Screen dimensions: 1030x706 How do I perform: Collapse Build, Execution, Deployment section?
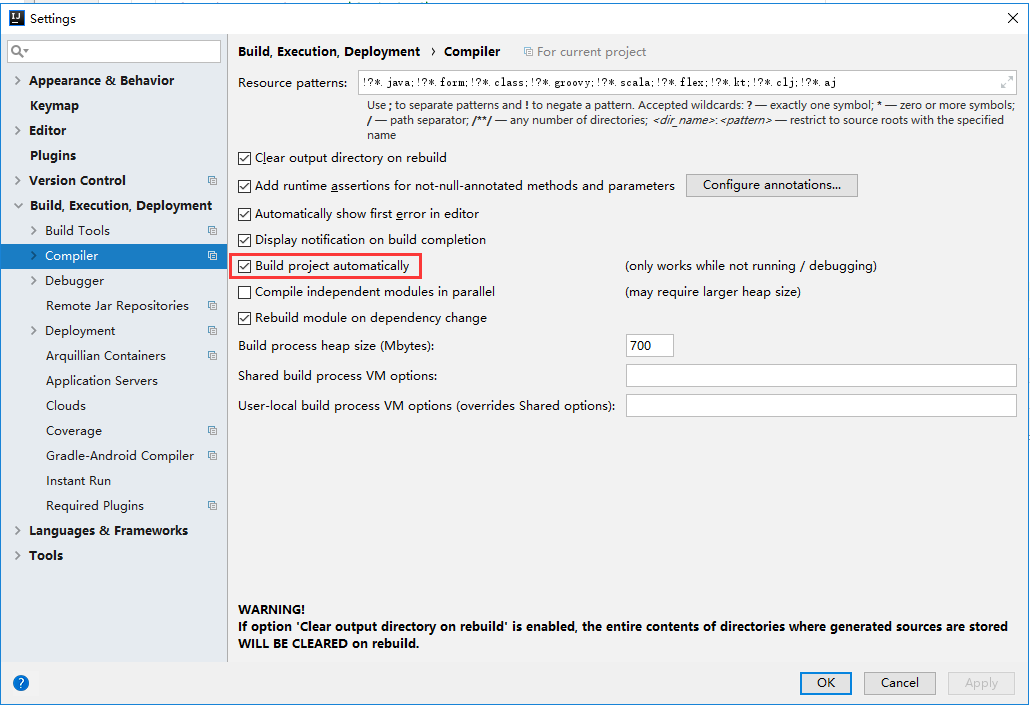click(18, 206)
